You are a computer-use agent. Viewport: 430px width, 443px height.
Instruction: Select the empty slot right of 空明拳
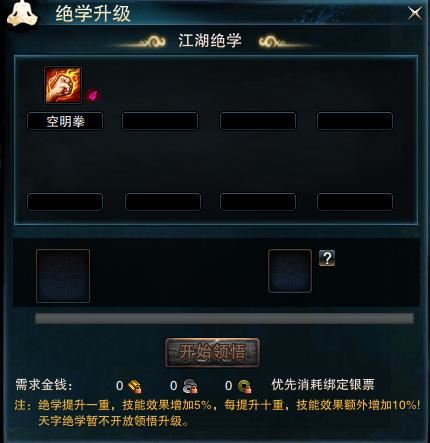(160, 121)
